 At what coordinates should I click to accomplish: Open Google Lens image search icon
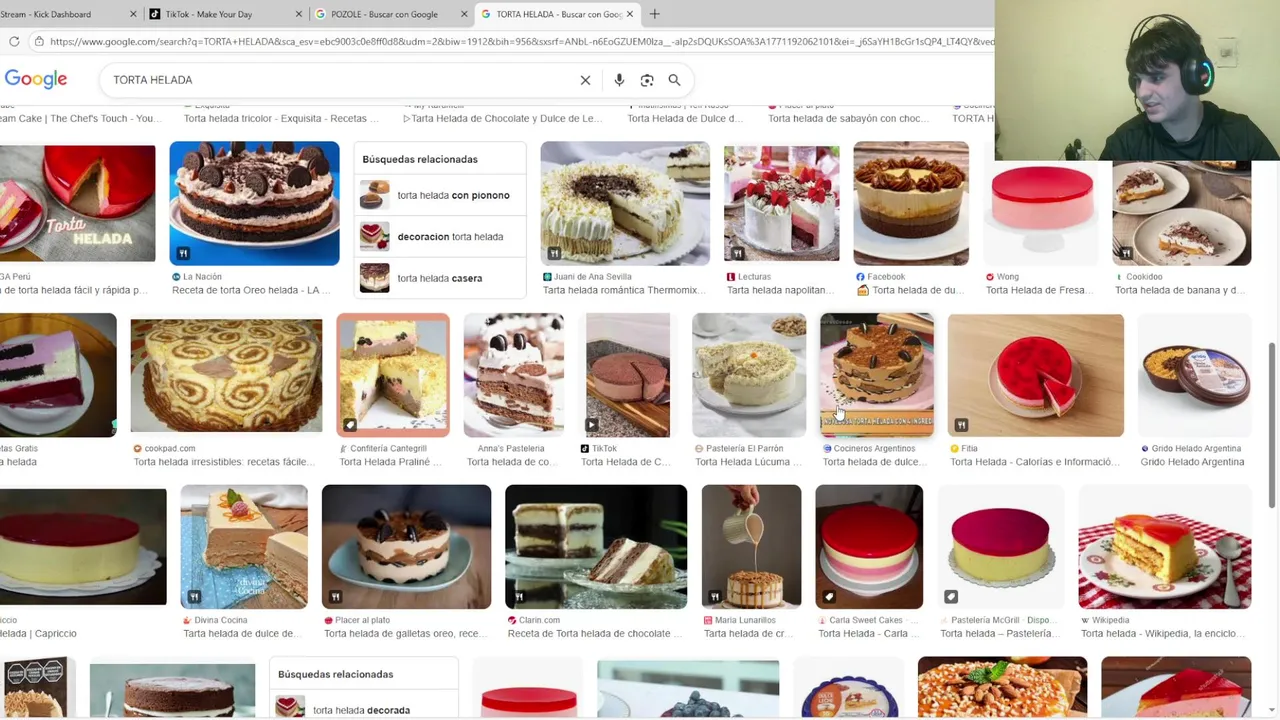click(647, 80)
